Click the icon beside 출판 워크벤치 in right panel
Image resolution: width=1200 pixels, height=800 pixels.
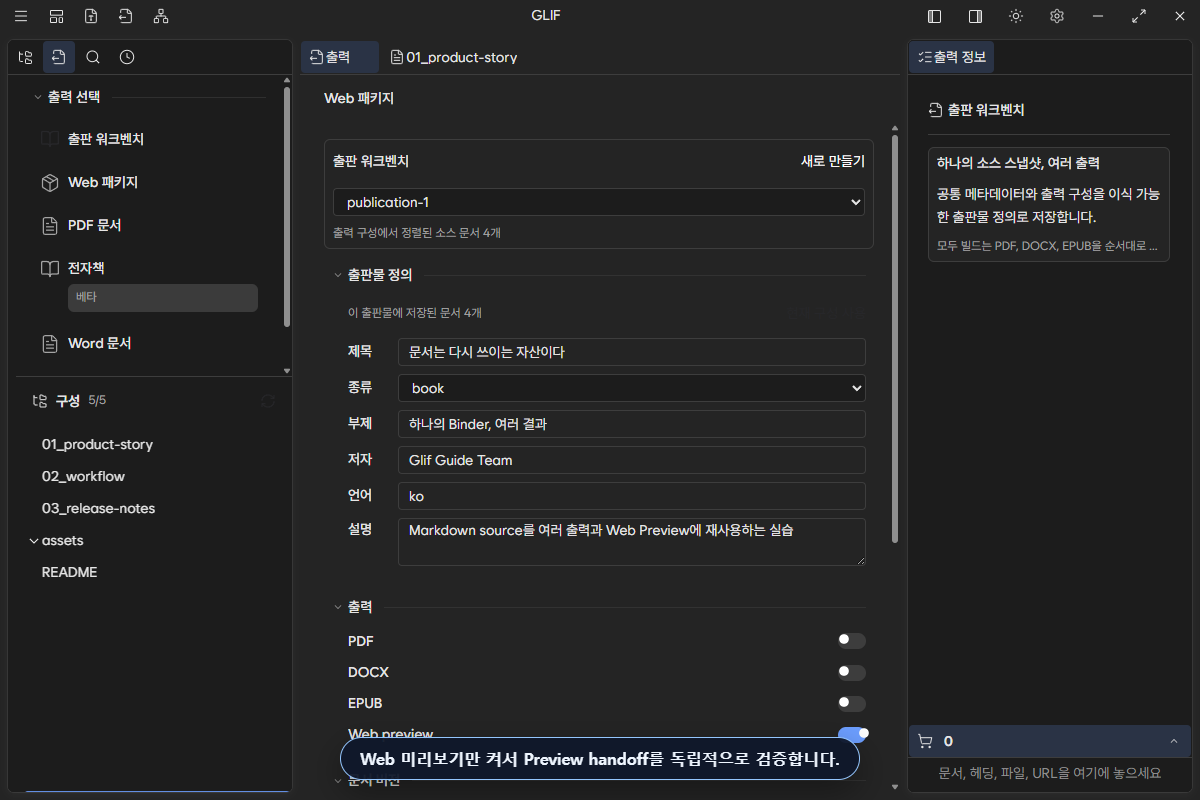click(935, 110)
